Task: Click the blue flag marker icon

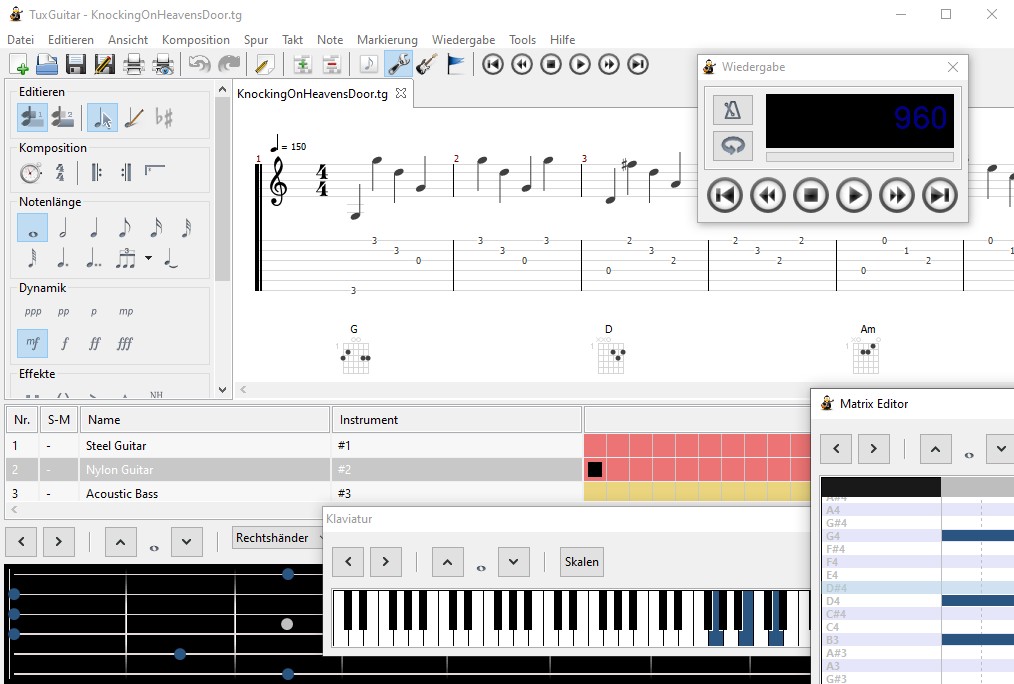Action: coord(456,65)
